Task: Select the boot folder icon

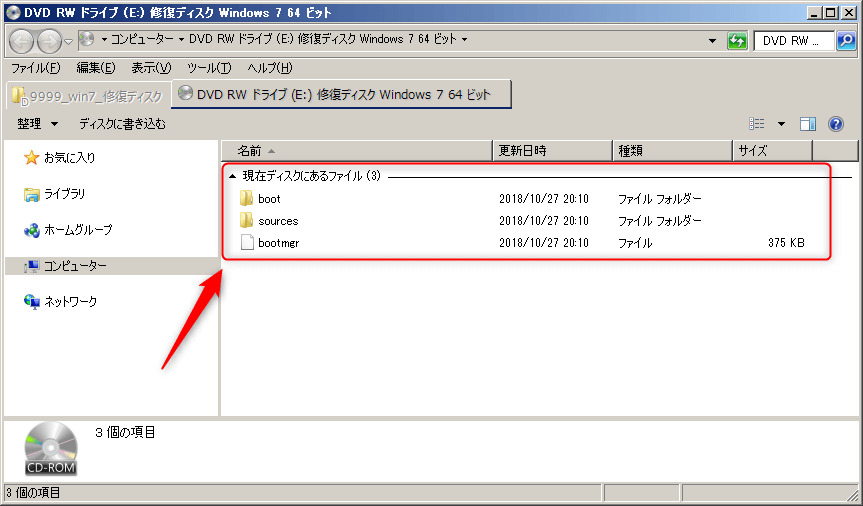Action: (247, 199)
